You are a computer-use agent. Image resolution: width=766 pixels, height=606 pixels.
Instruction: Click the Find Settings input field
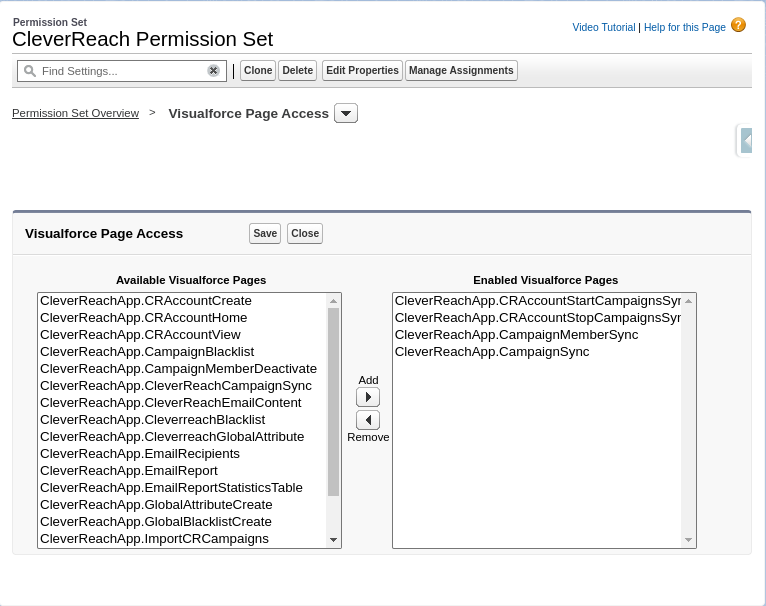(122, 71)
